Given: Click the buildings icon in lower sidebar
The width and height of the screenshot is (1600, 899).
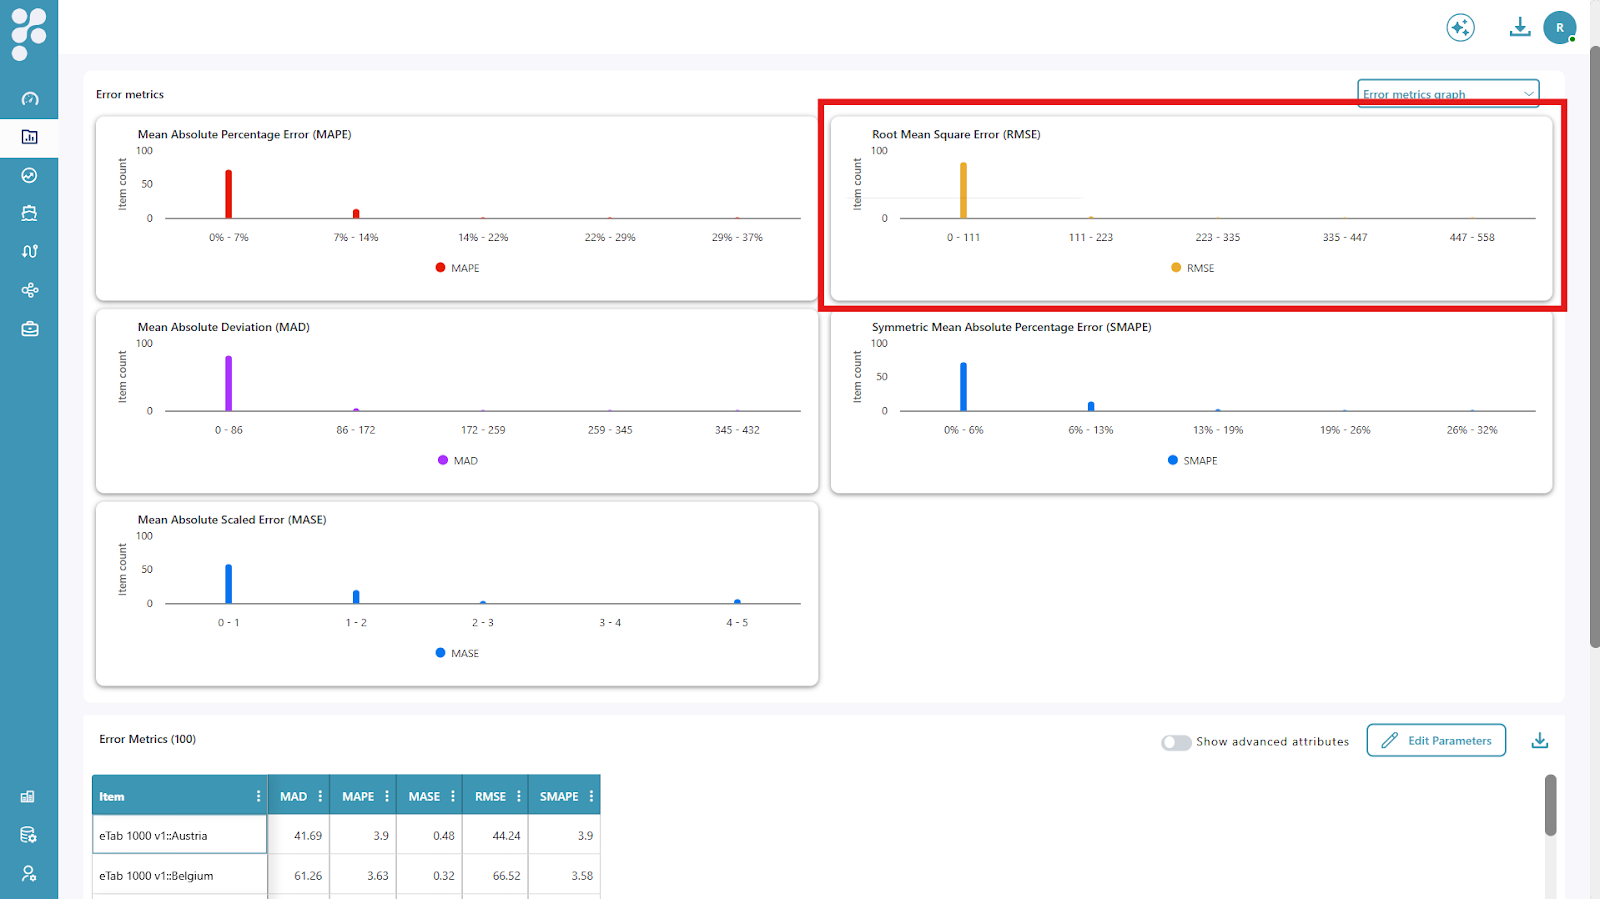Looking at the screenshot, I should click(x=28, y=796).
